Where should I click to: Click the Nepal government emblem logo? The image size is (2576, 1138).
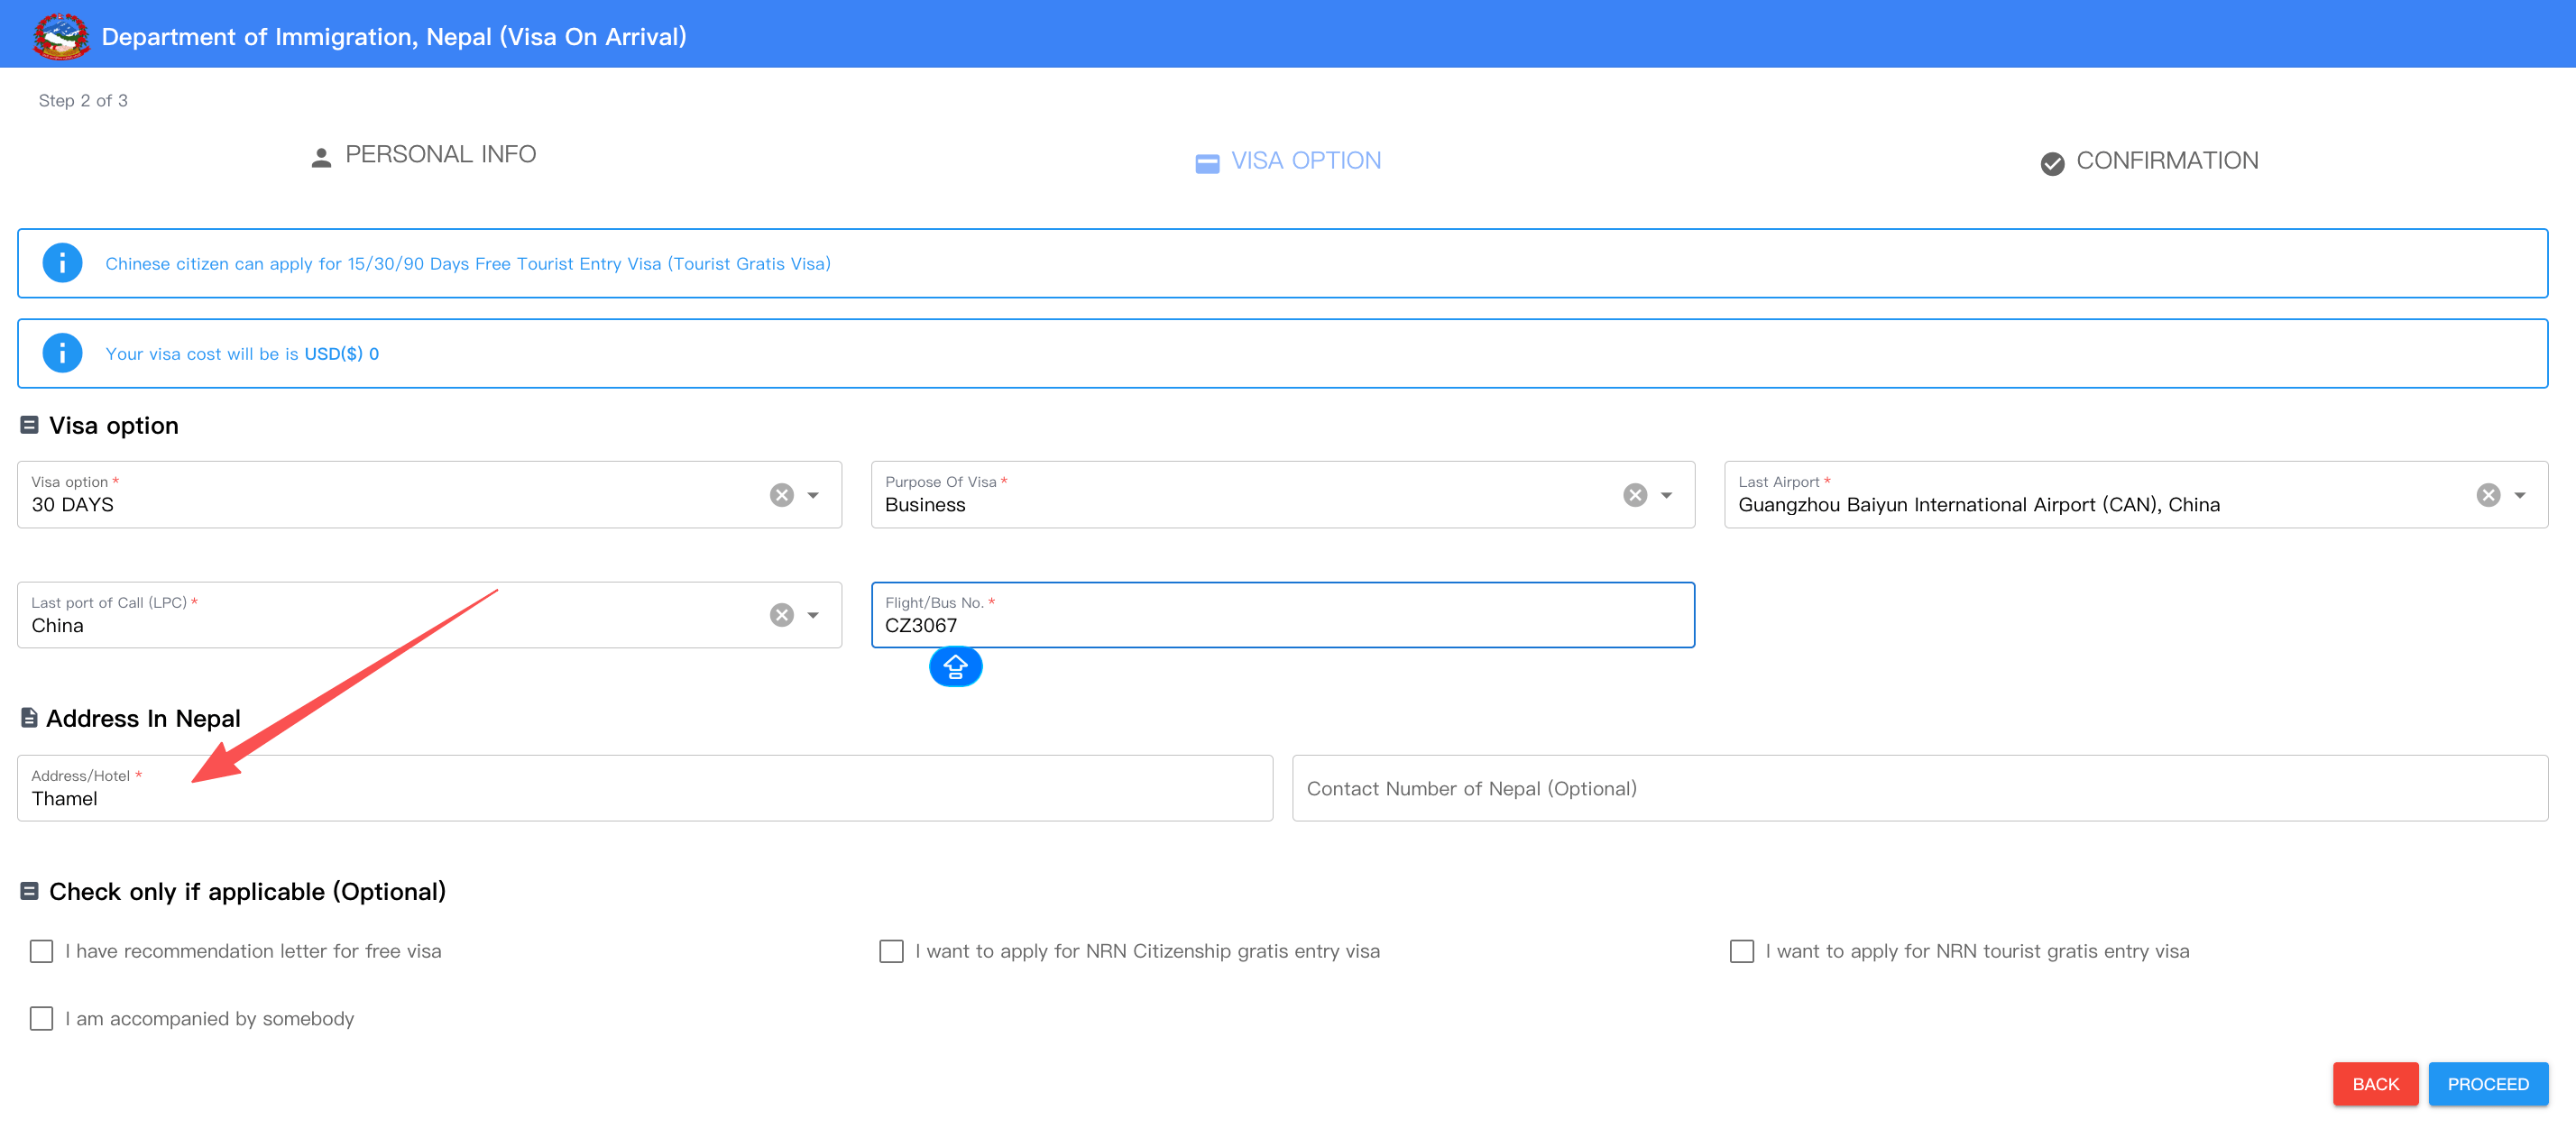(x=60, y=36)
